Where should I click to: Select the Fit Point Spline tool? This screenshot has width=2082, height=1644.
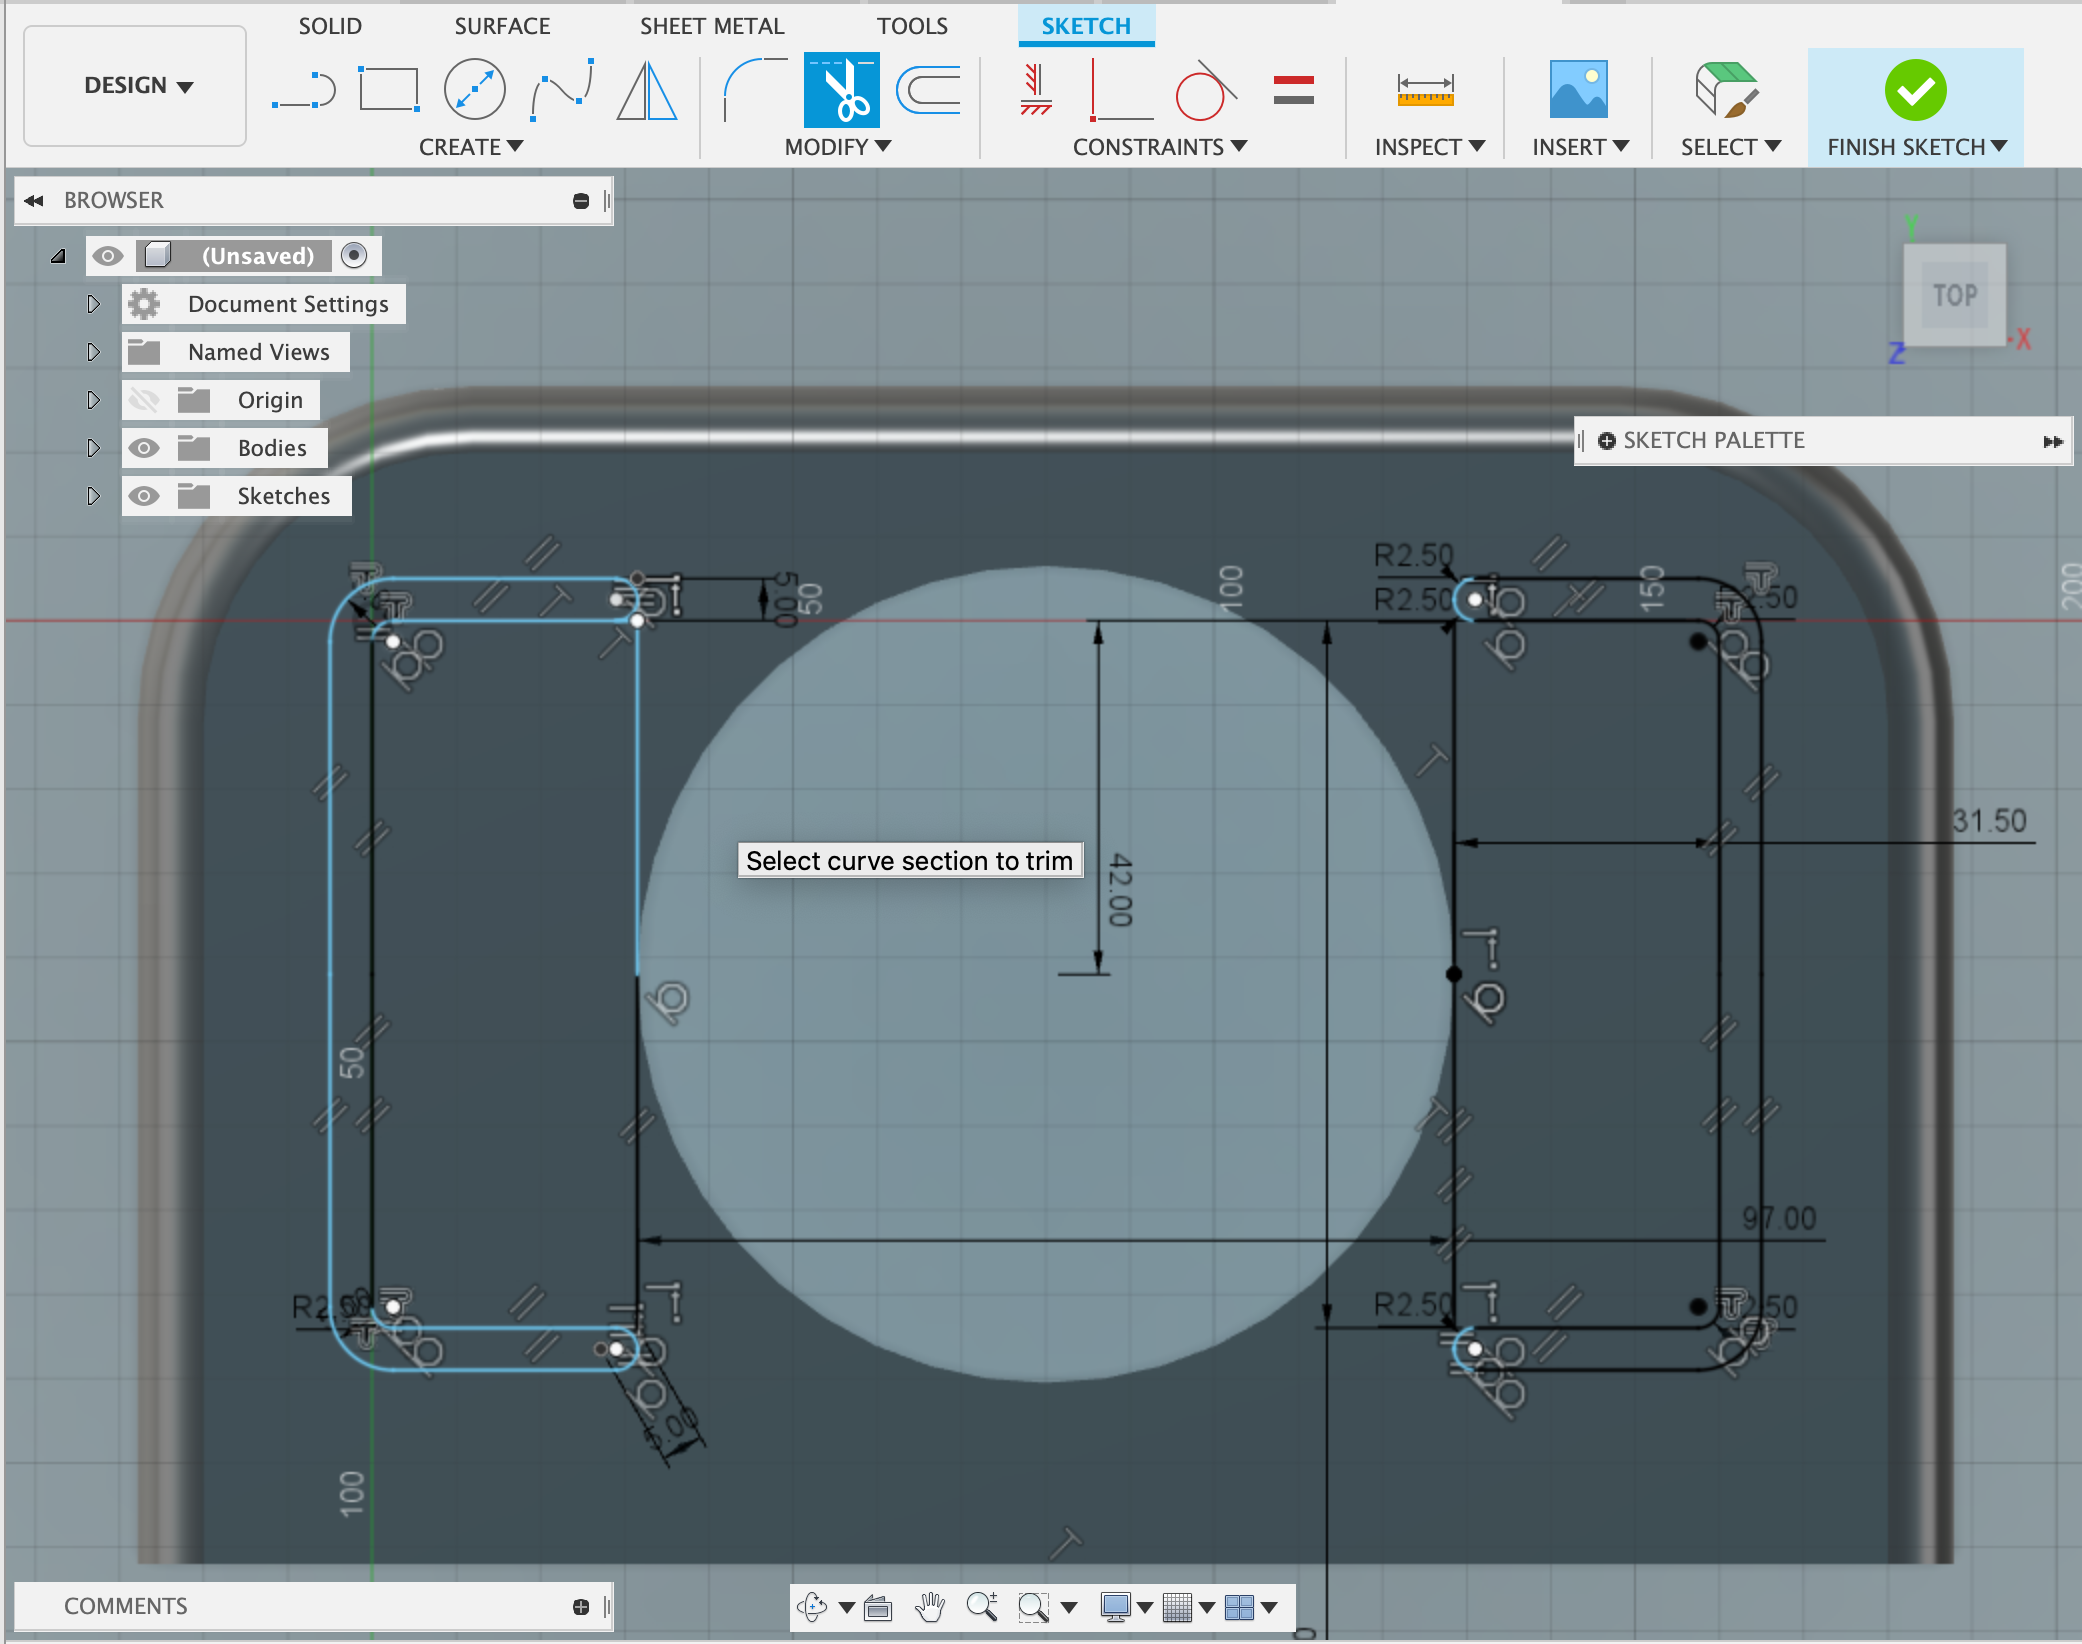tap(562, 90)
